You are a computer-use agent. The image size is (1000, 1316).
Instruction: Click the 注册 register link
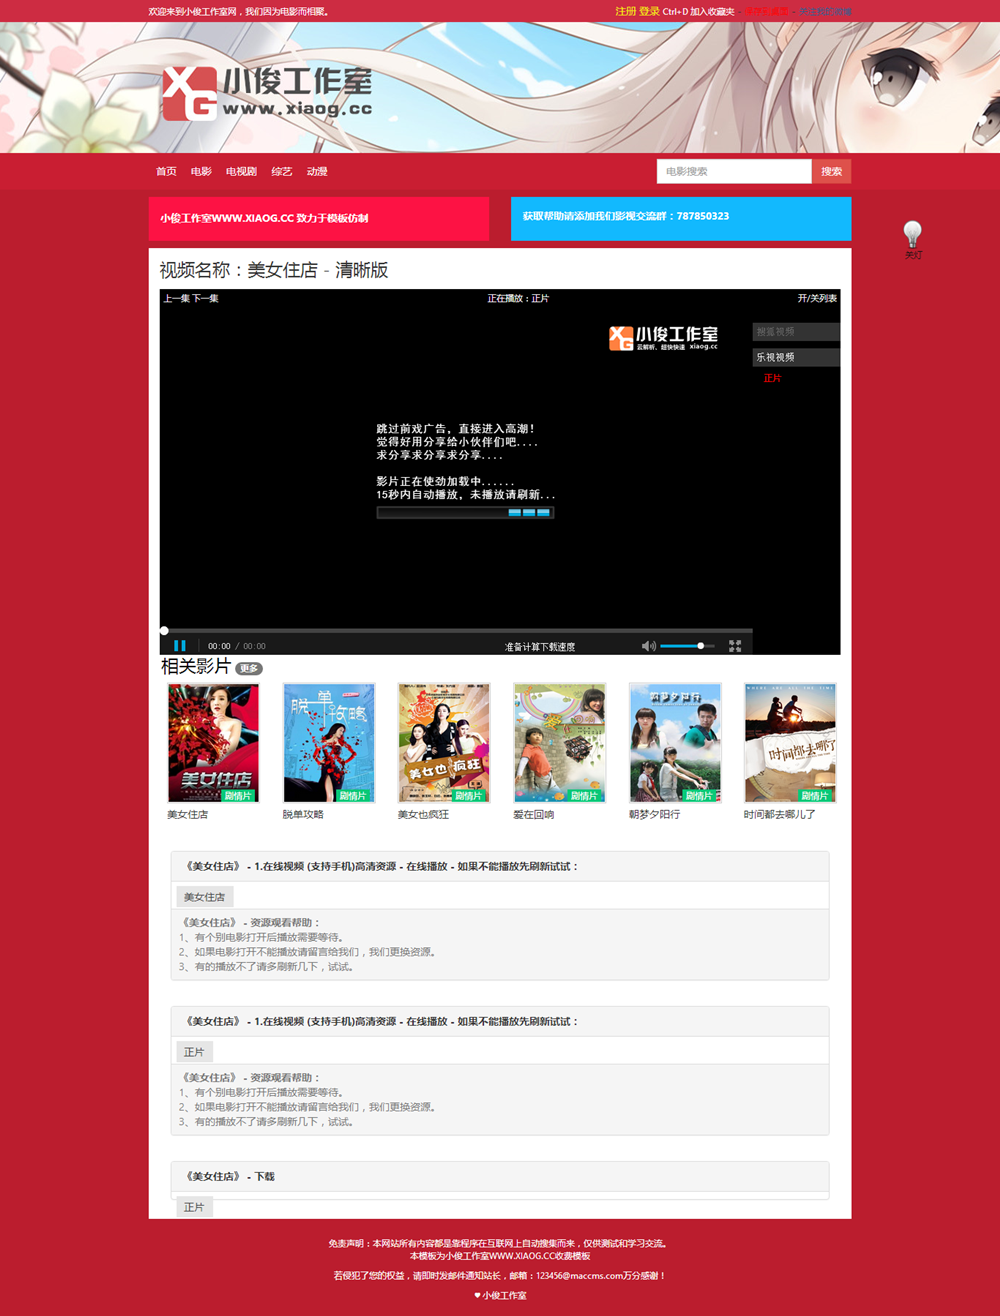[625, 11]
